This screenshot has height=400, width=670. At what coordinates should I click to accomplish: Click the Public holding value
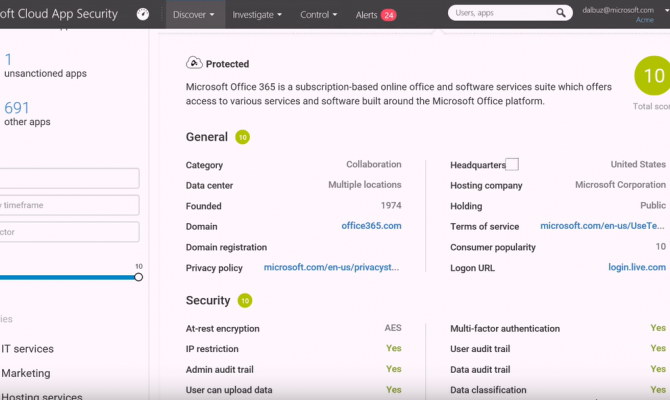point(653,205)
